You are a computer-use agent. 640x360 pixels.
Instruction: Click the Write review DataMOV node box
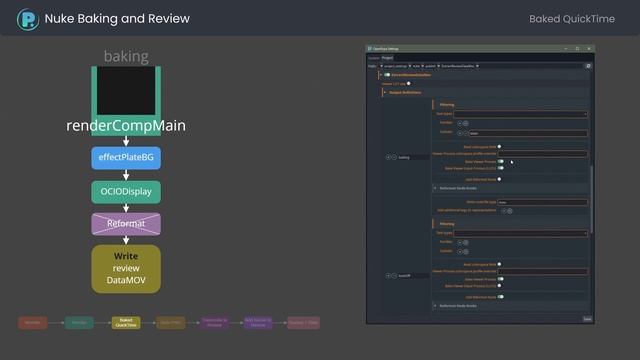click(126, 269)
